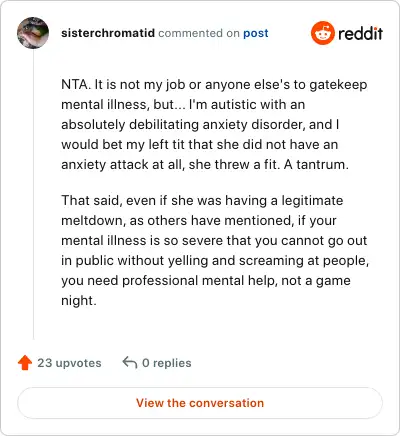The height and width of the screenshot is (436, 400).
Task: Click the "View the conversation" button
Action: pyautogui.click(x=200, y=403)
